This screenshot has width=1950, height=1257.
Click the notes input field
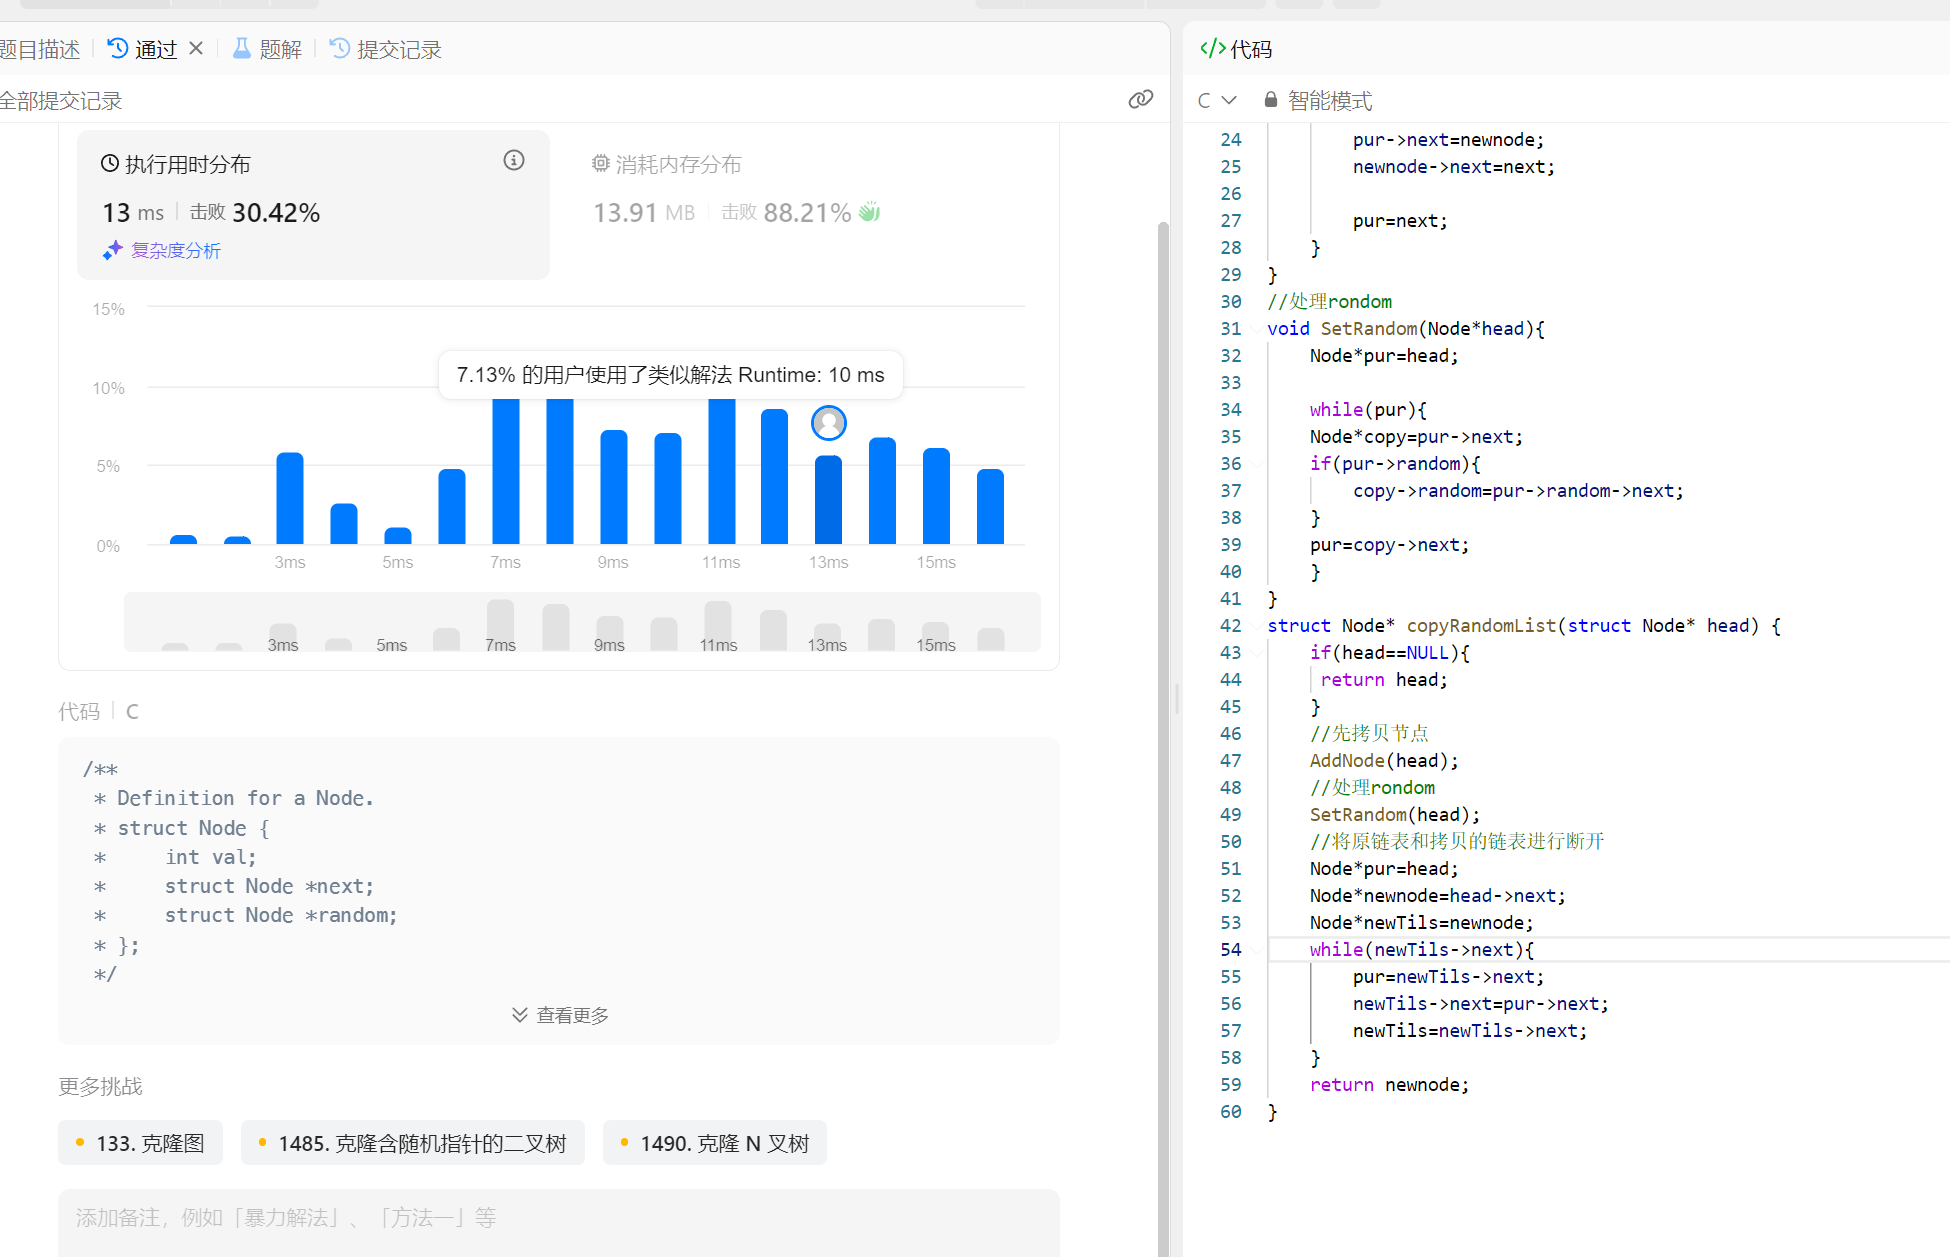tap(558, 1218)
